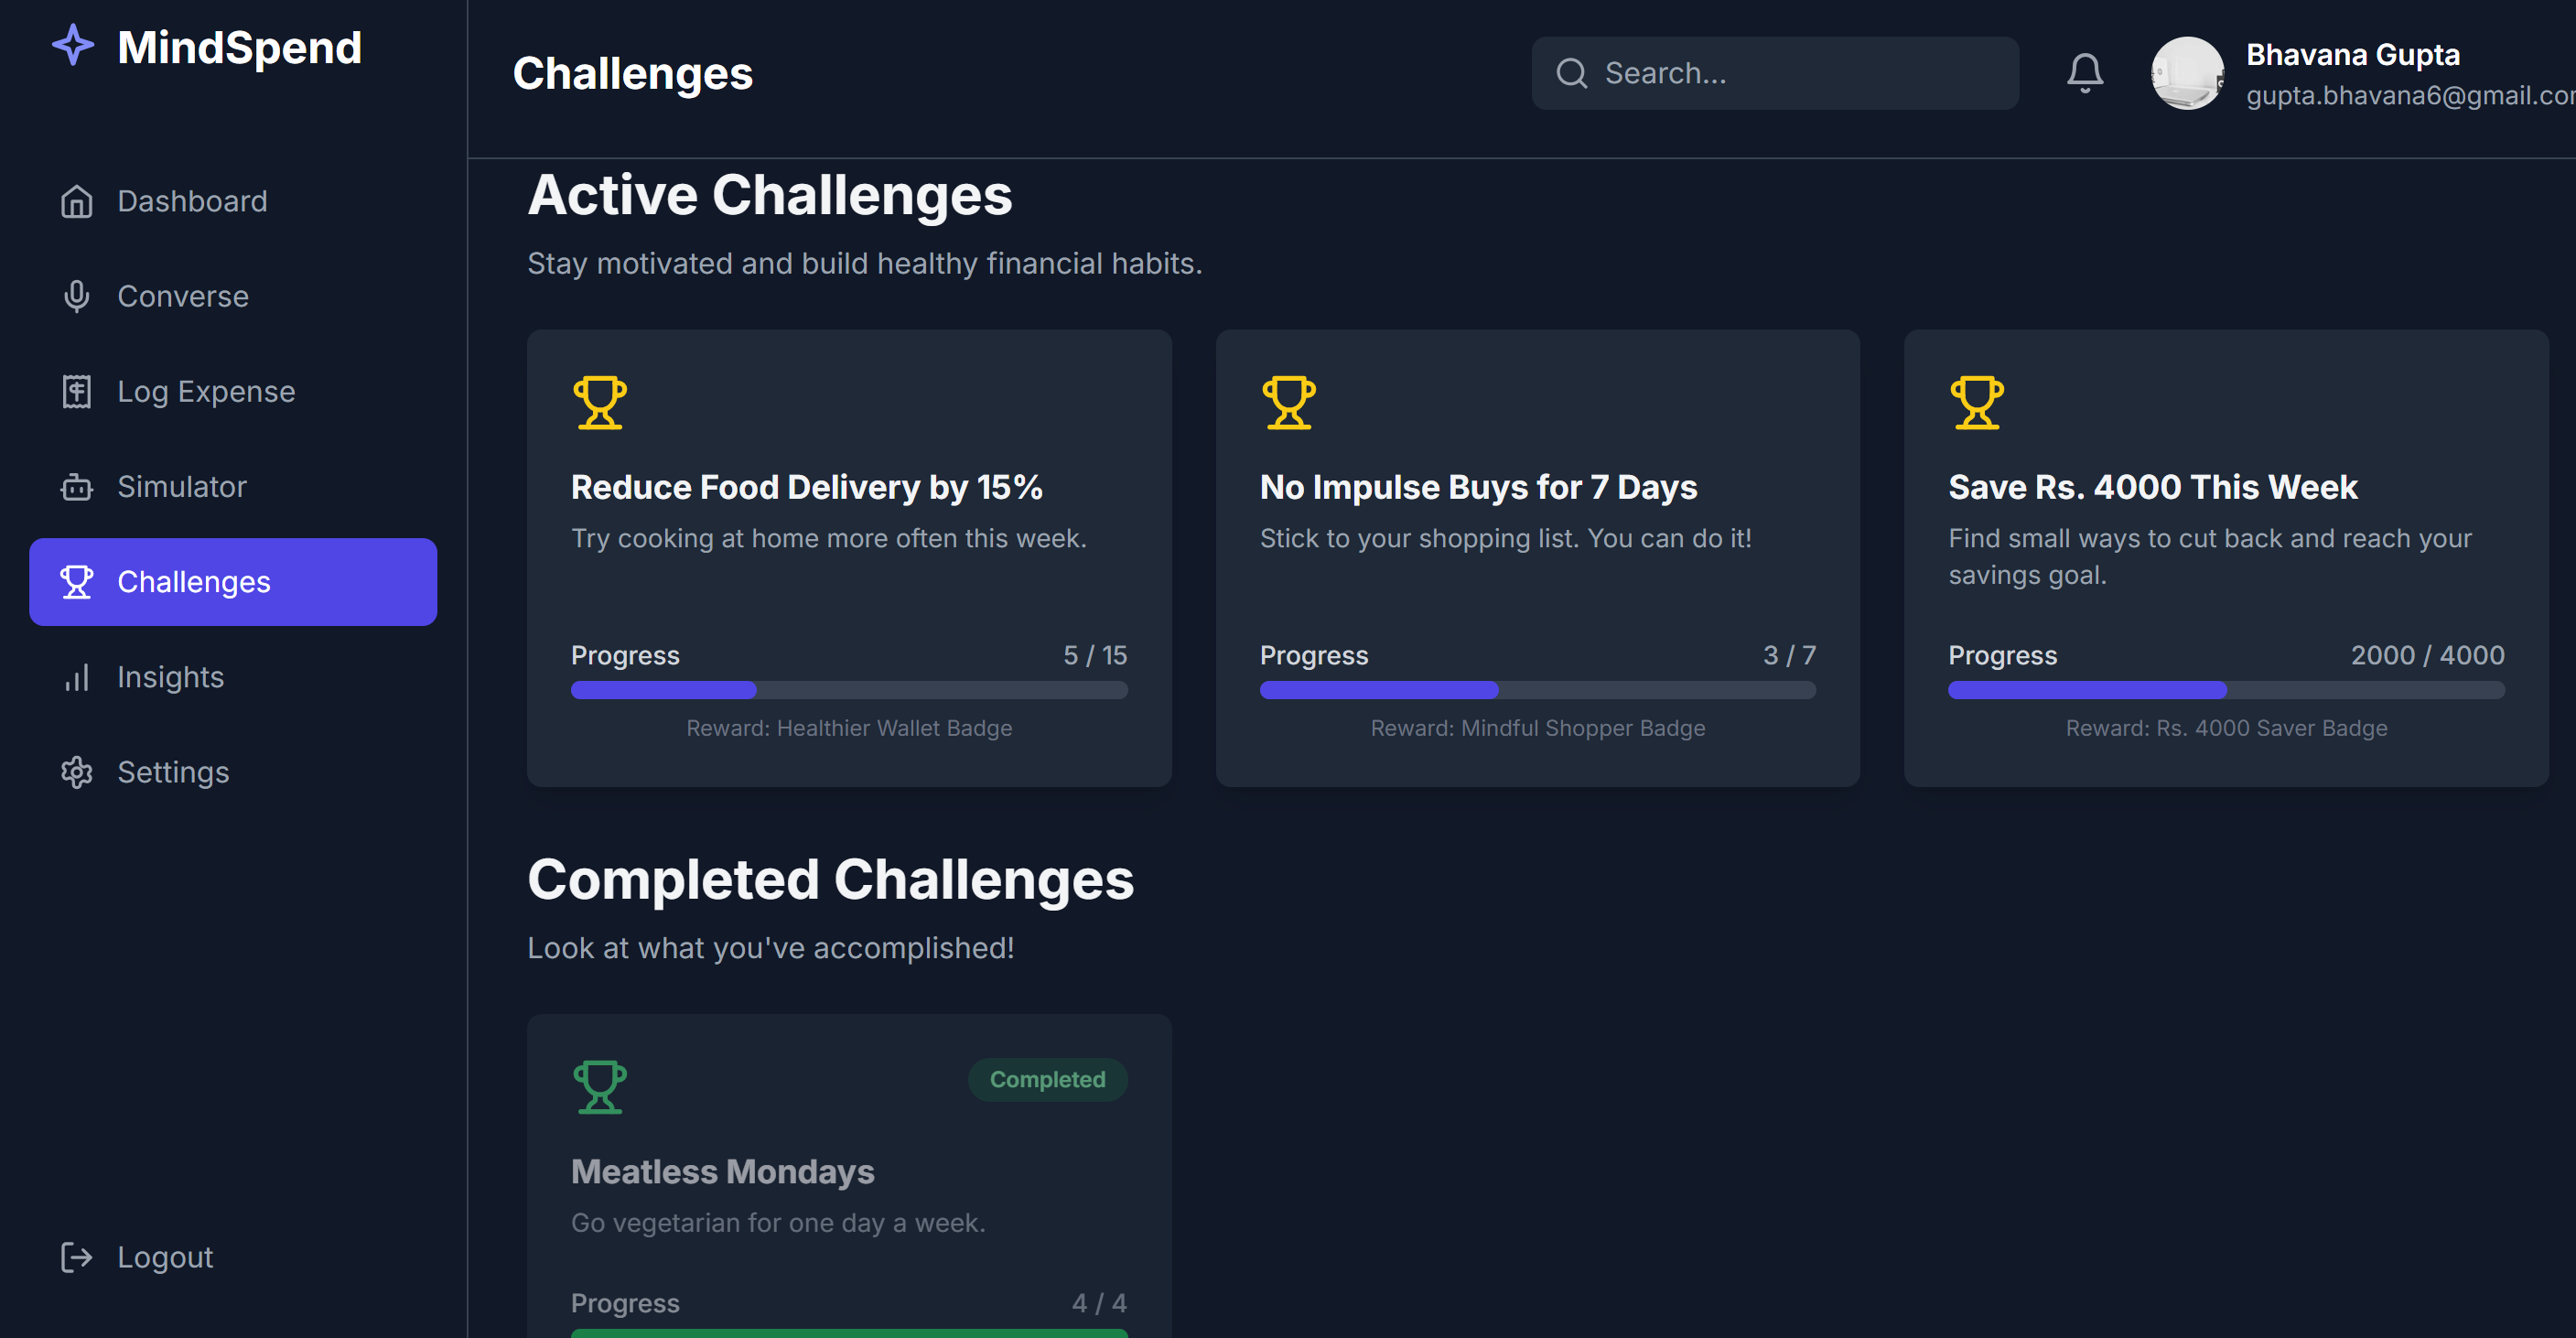Select the Challenges trophy icon in sidebar
The width and height of the screenshot is (2576, 1338).
click(x=77, y=581)
